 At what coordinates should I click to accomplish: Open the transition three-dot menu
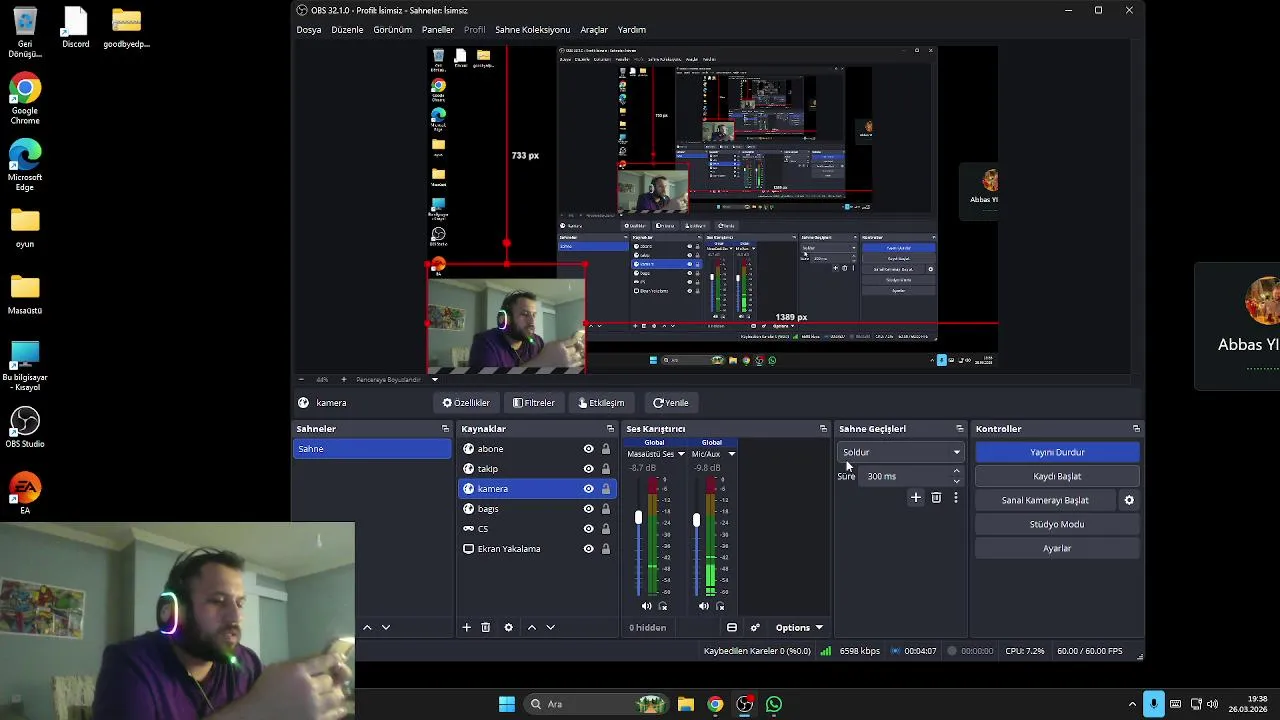956,497
